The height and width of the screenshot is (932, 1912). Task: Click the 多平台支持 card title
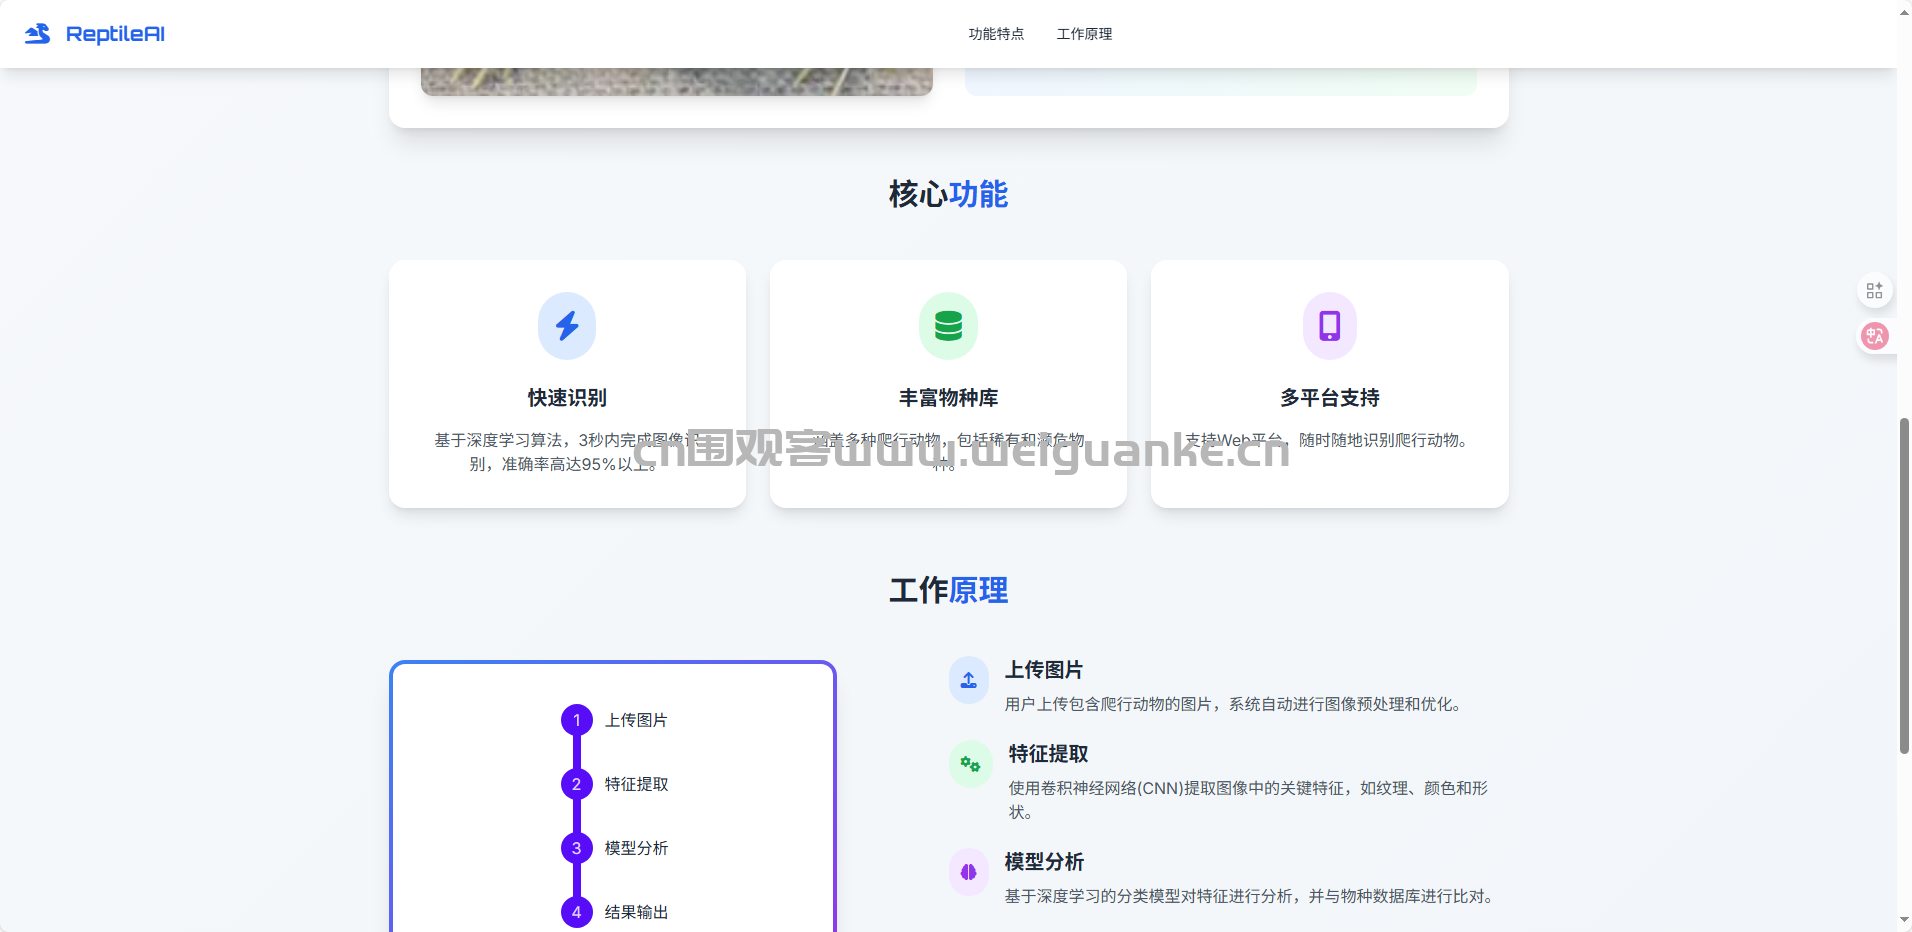(x=1329, y=398)
